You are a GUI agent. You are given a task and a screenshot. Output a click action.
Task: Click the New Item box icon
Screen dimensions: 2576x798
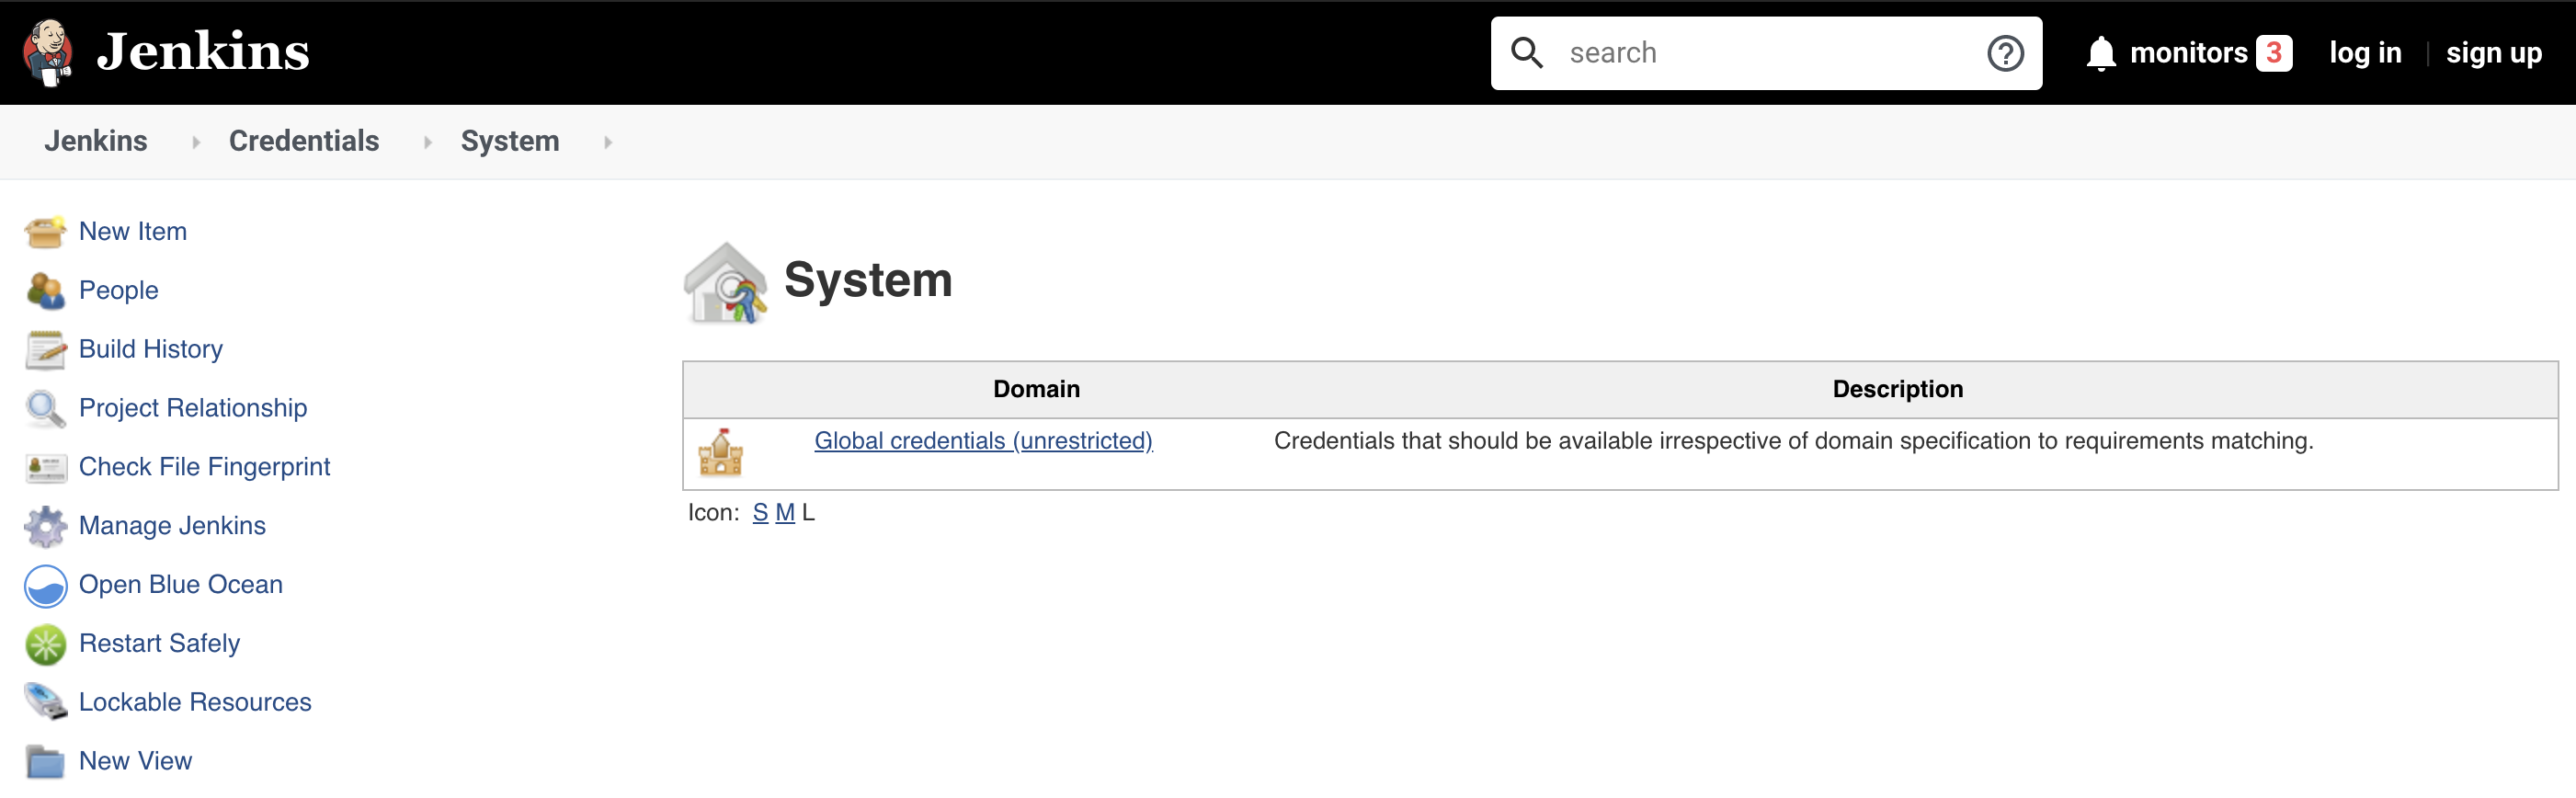[x=45, y=232]
